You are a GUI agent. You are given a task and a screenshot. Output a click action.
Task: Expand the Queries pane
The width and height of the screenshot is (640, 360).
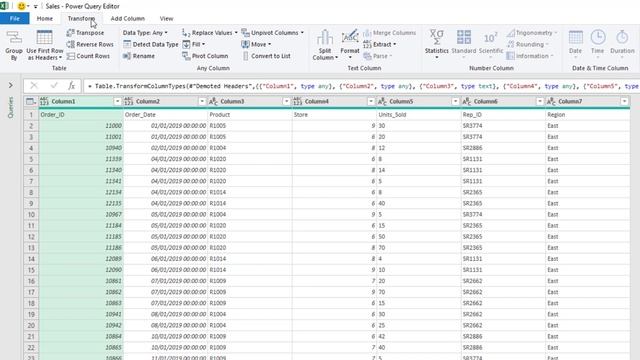(11, 85)
